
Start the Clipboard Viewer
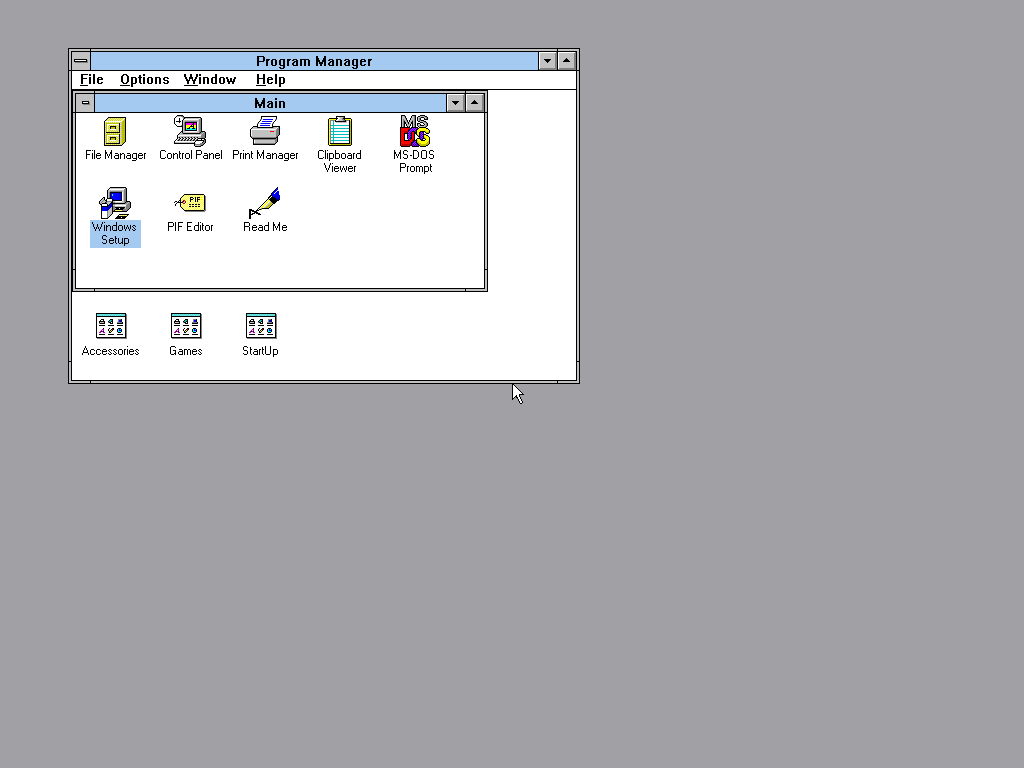[339, 131]
